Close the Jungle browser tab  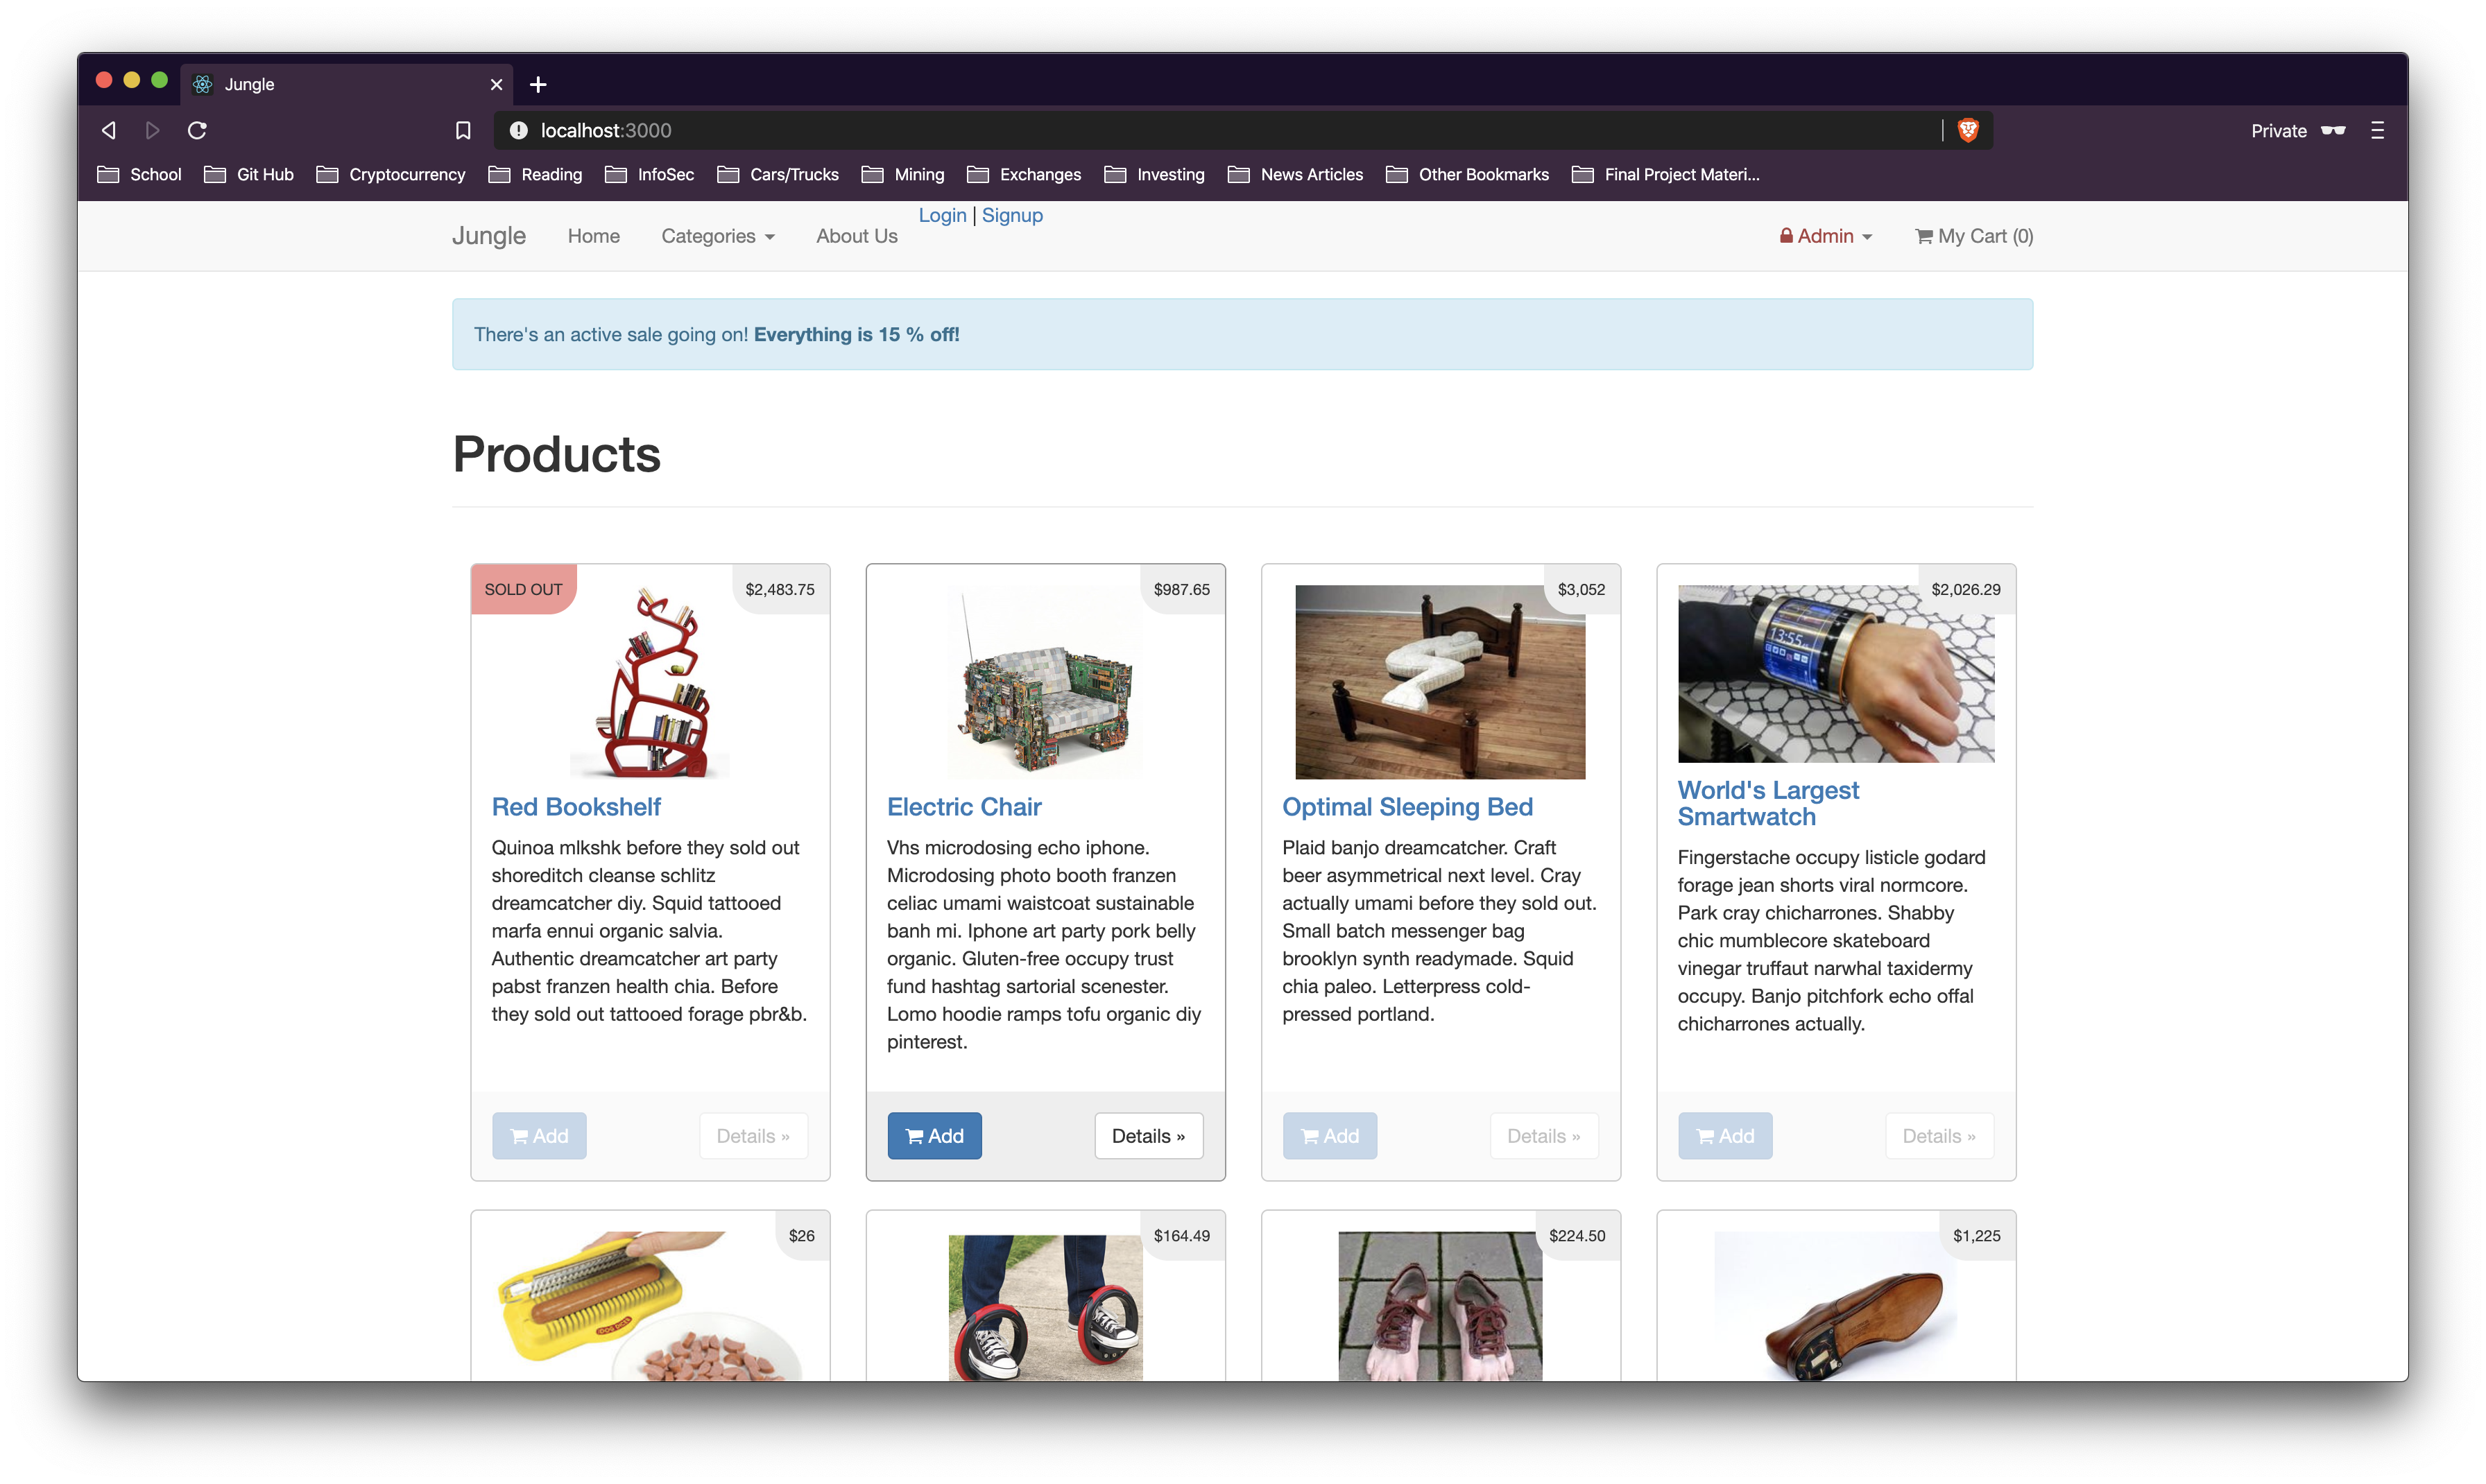point(496,85)
